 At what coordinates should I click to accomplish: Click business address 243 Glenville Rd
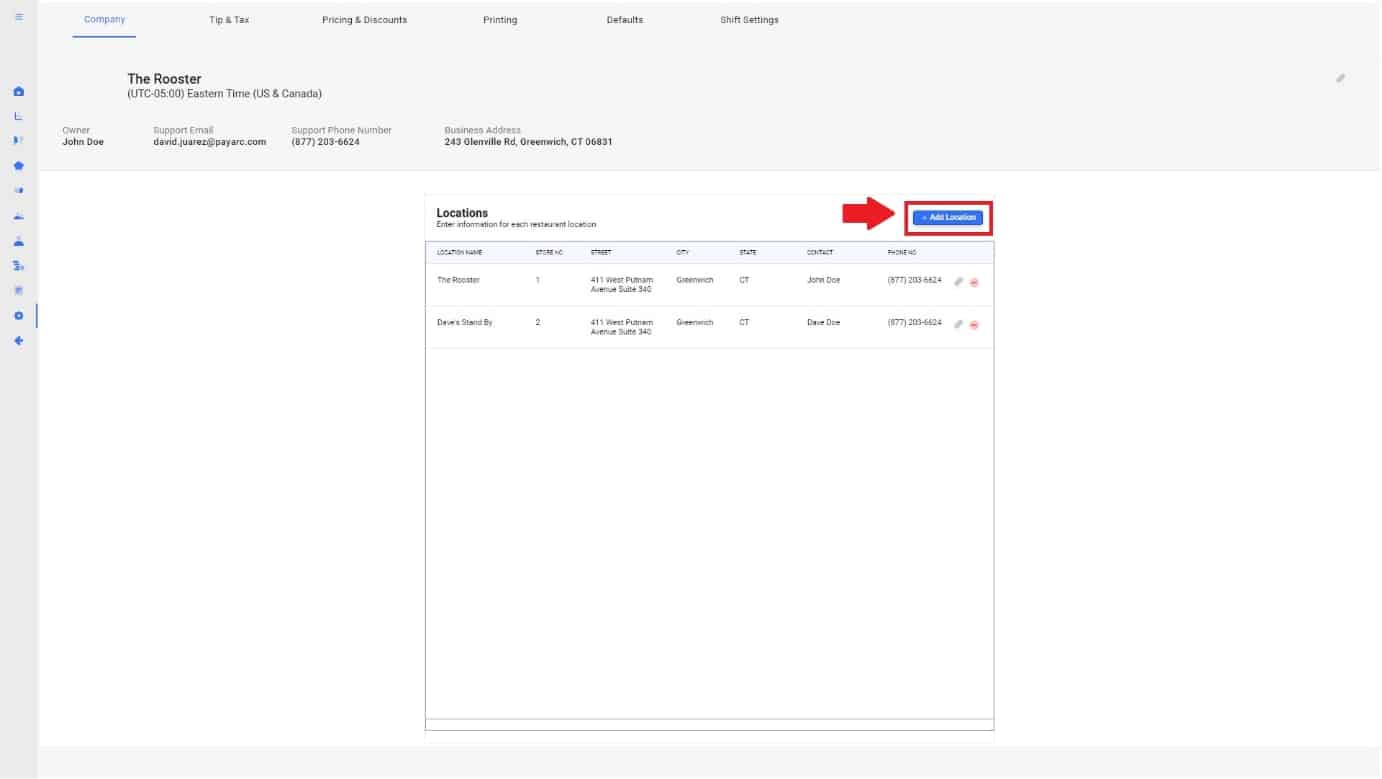[528, 142]
